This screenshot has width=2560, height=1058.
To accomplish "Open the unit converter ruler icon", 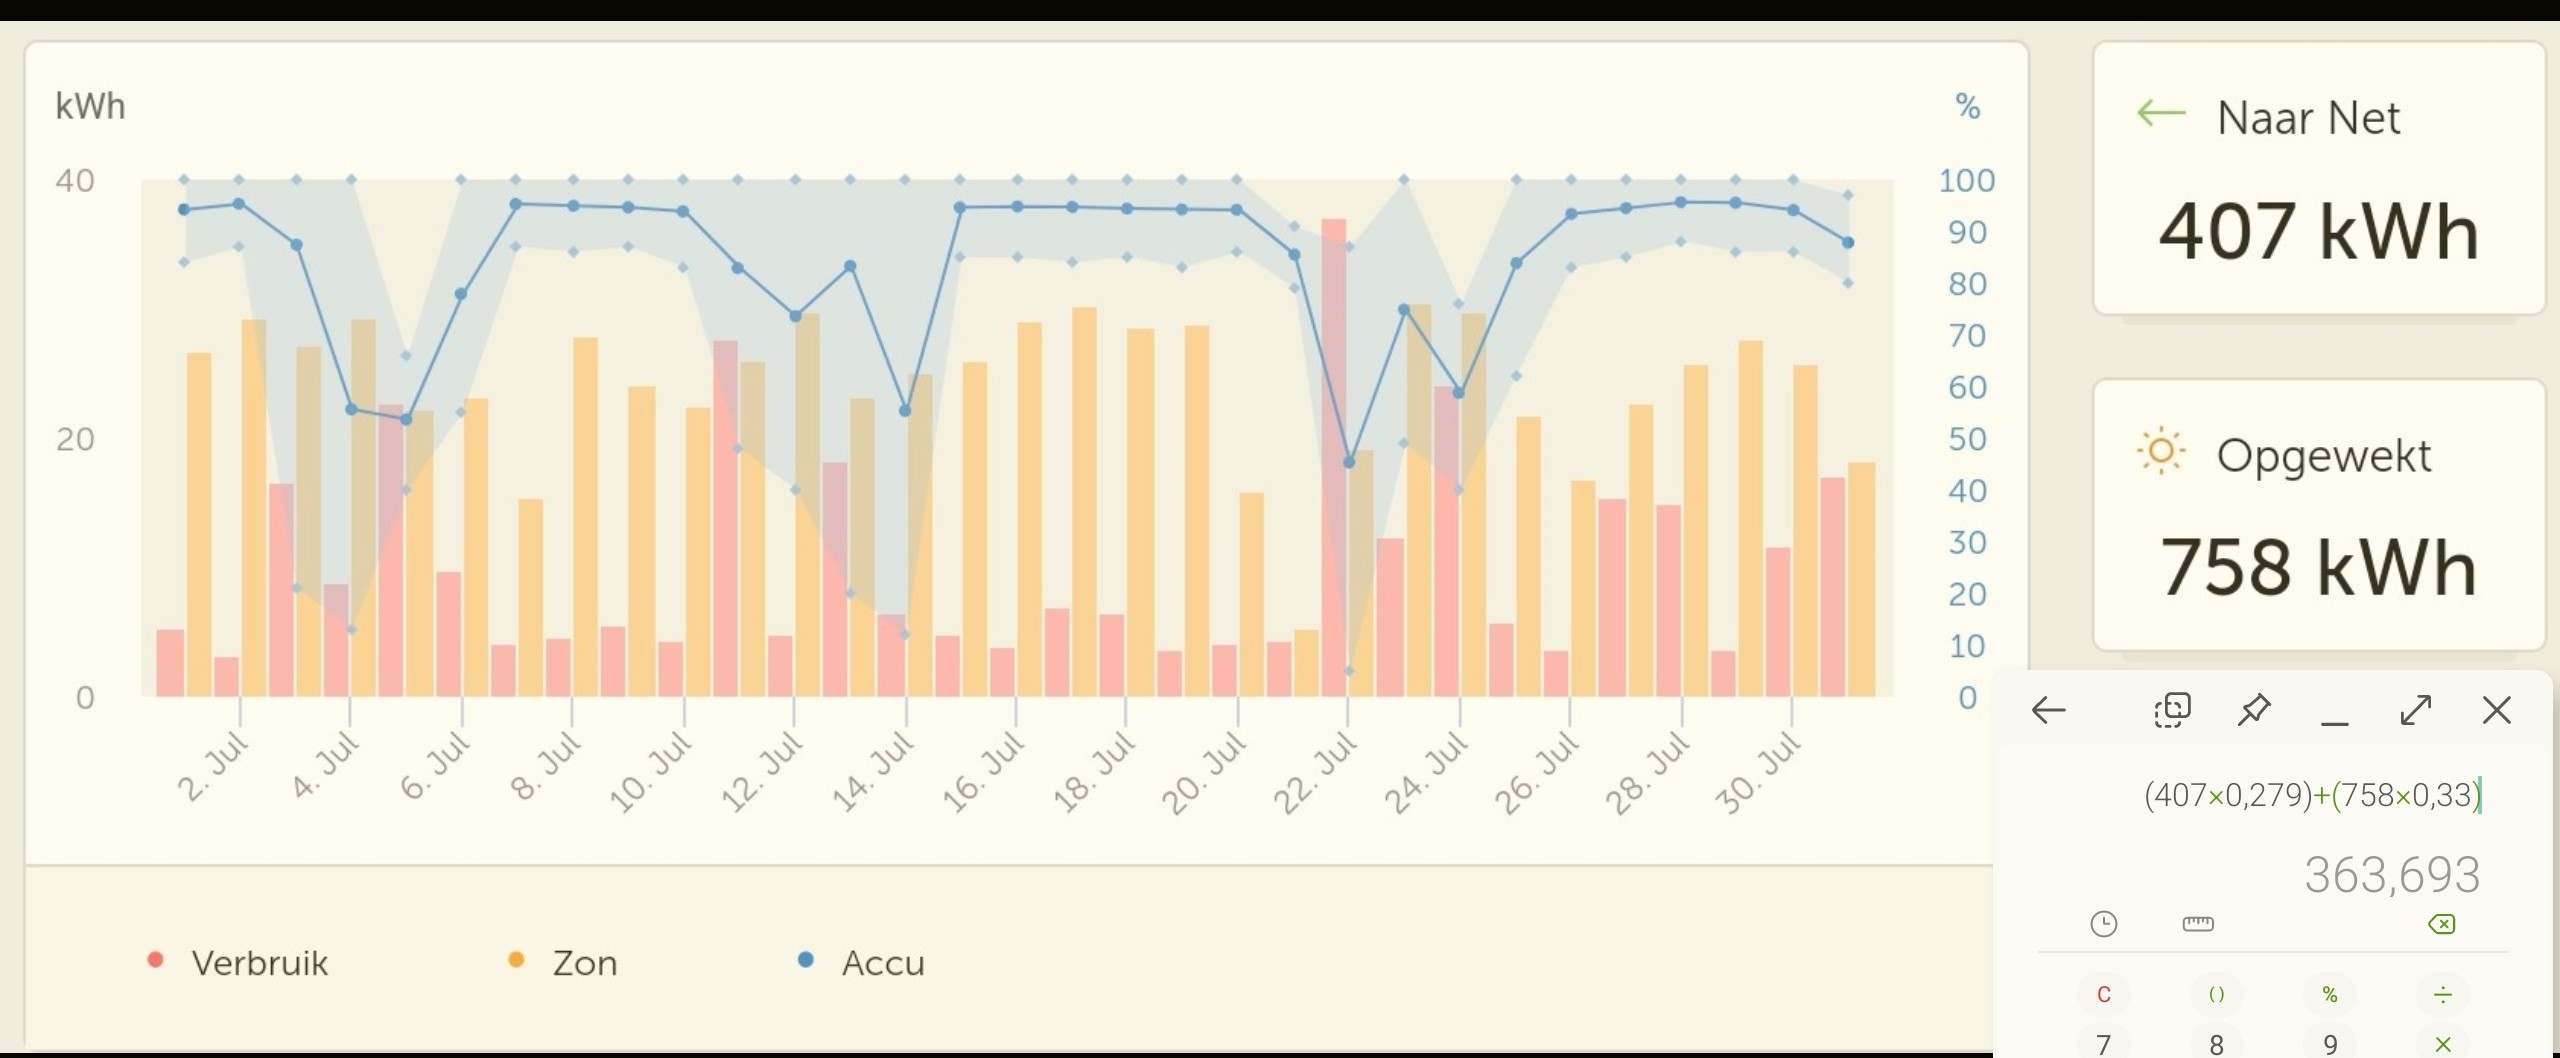I will (2197, 924).
